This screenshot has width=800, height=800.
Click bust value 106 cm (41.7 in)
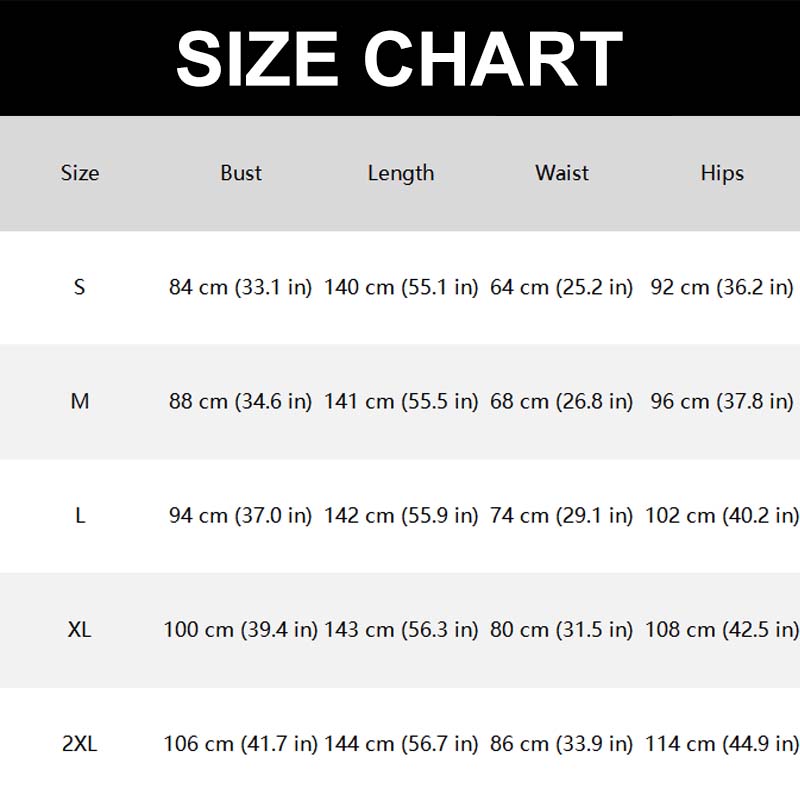click(x=241, y=744)
